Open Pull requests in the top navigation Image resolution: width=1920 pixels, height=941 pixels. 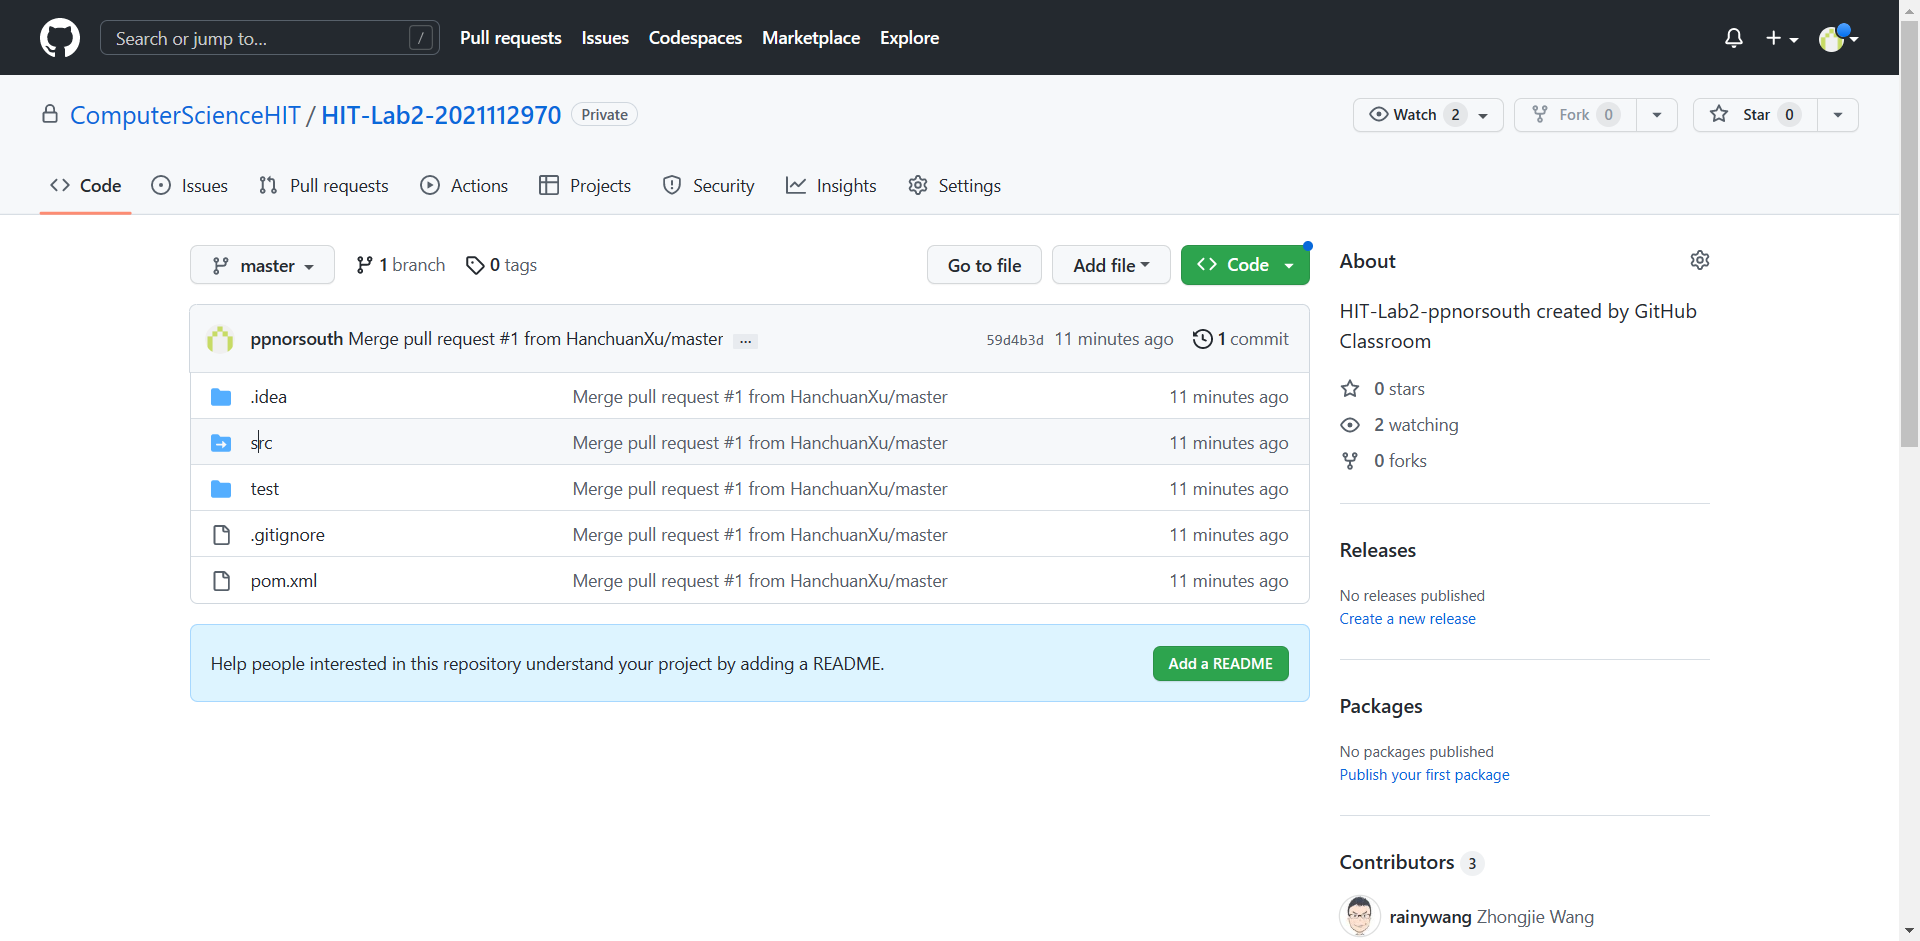pos(511,38)
